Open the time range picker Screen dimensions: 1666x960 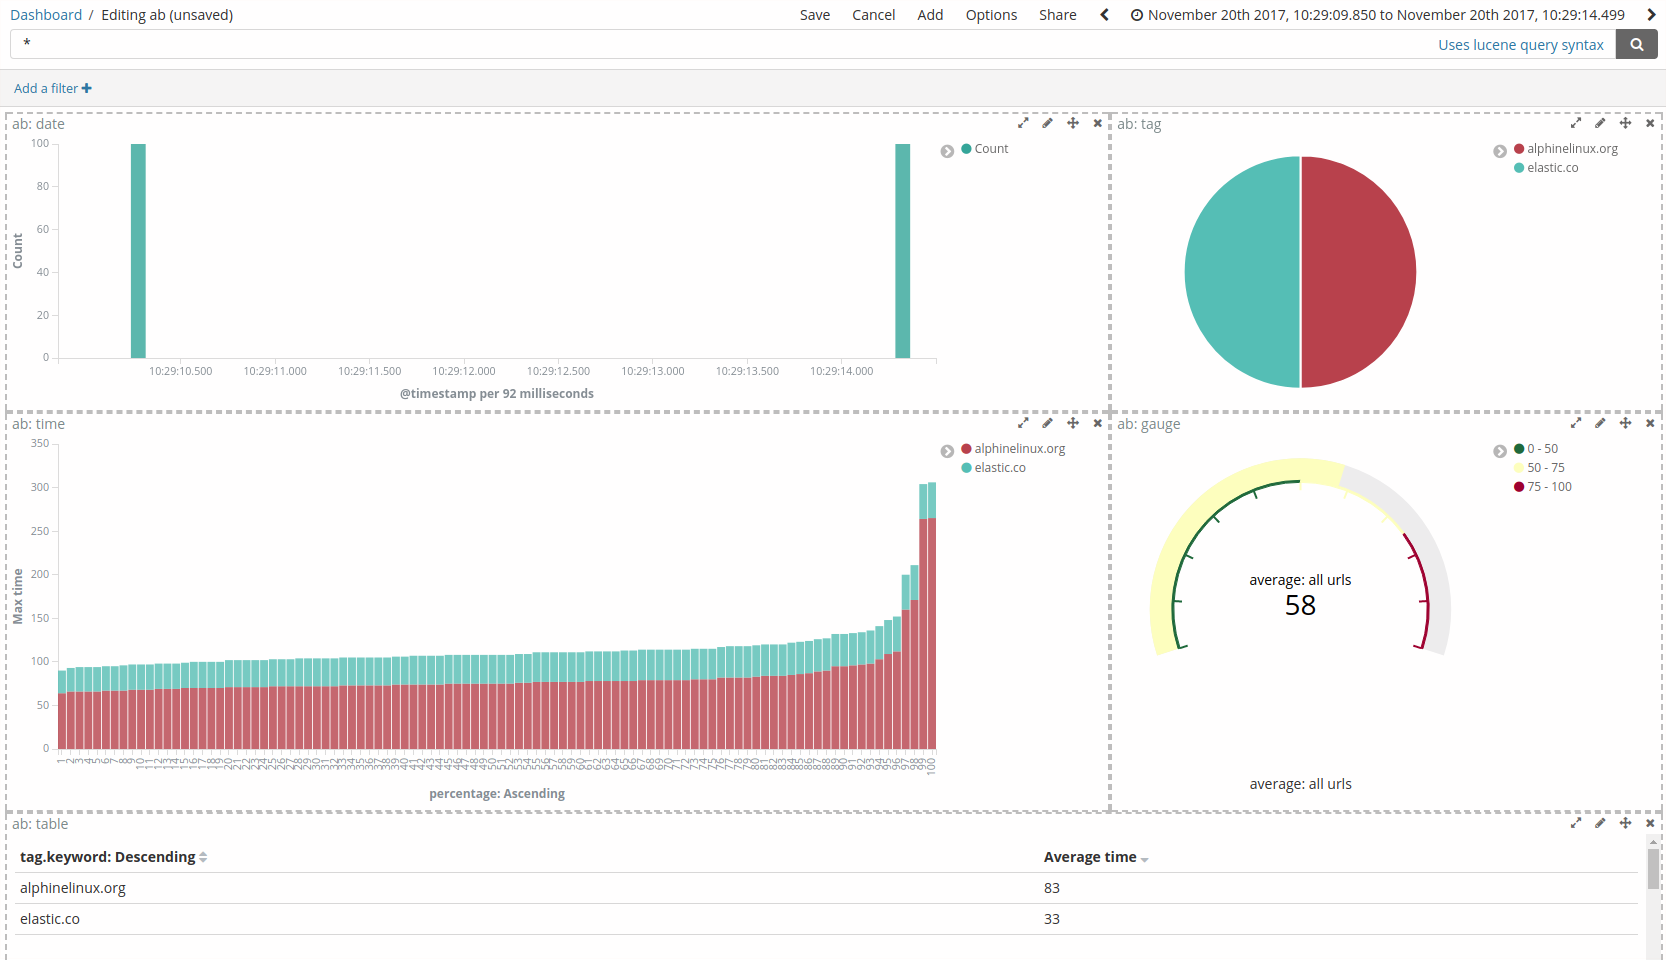1378,15
